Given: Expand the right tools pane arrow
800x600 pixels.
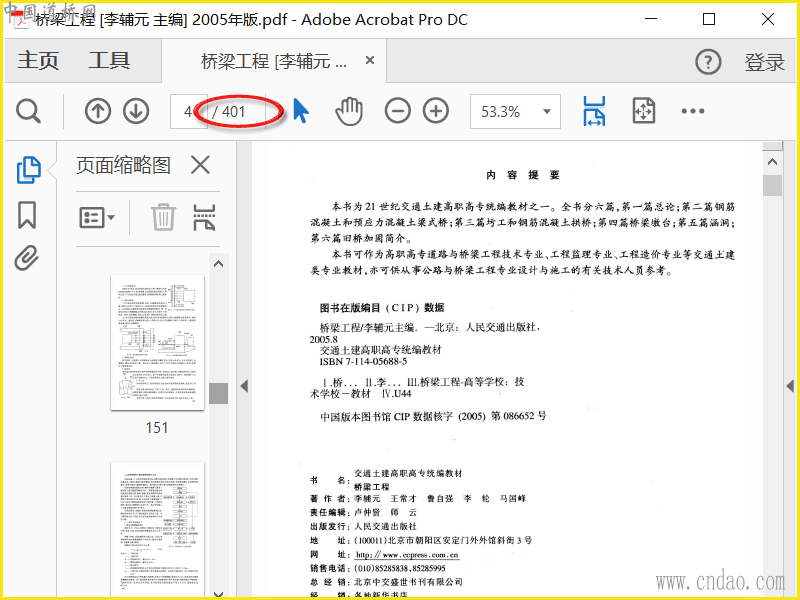Looking at the screenshot, I should [x=790, y=386].
